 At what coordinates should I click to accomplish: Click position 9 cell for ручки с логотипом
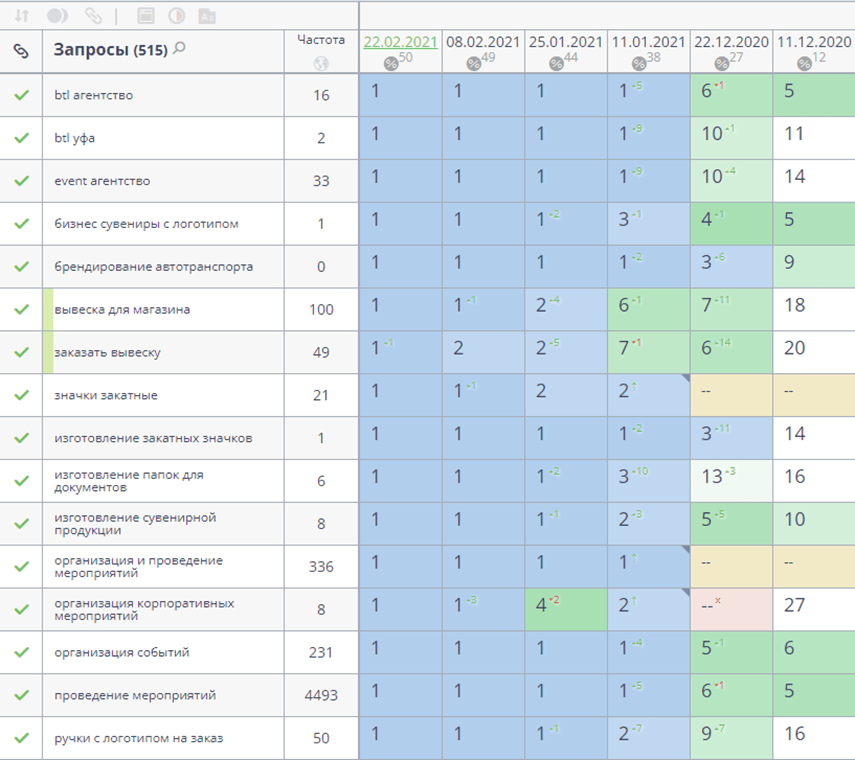[731, 738]
